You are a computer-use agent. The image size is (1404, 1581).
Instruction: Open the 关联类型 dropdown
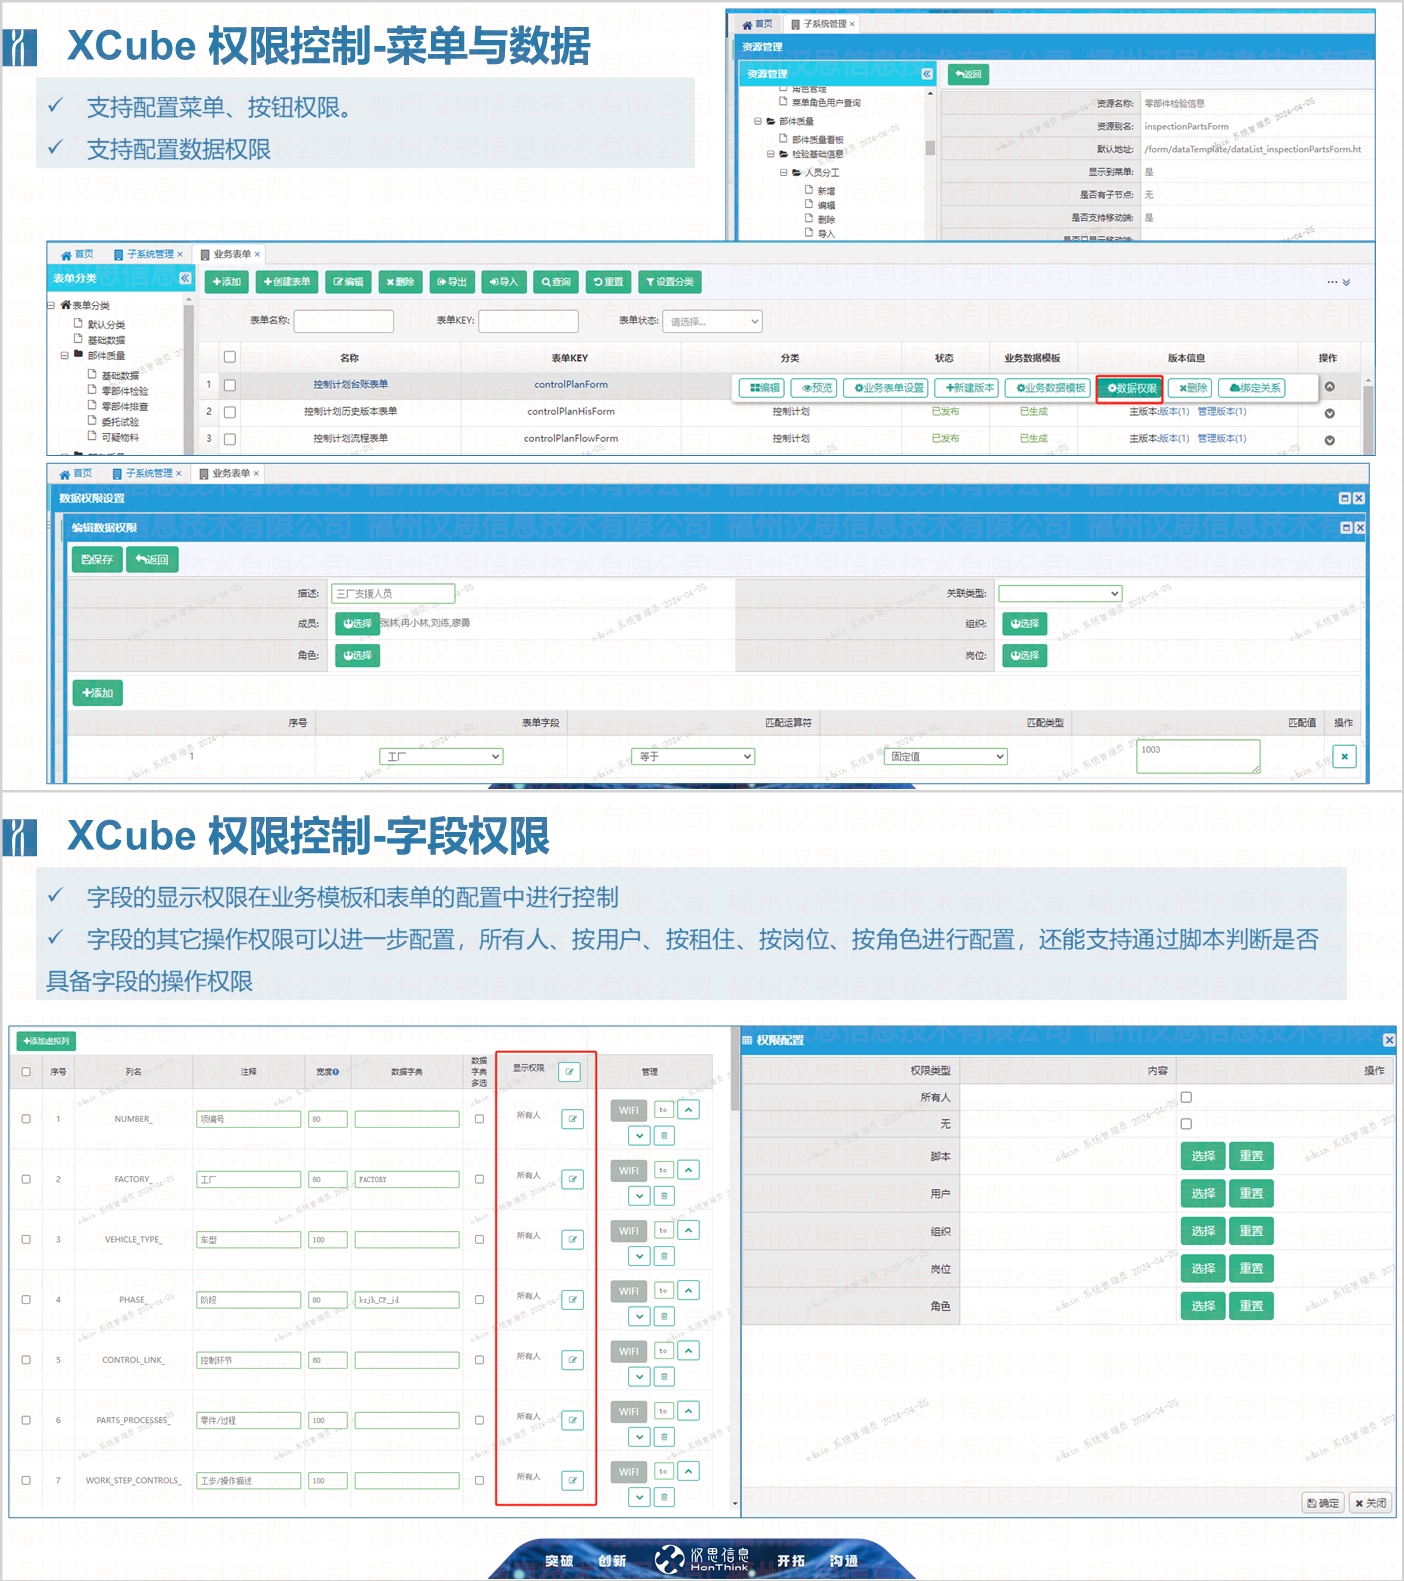[x=1060, y=593]
